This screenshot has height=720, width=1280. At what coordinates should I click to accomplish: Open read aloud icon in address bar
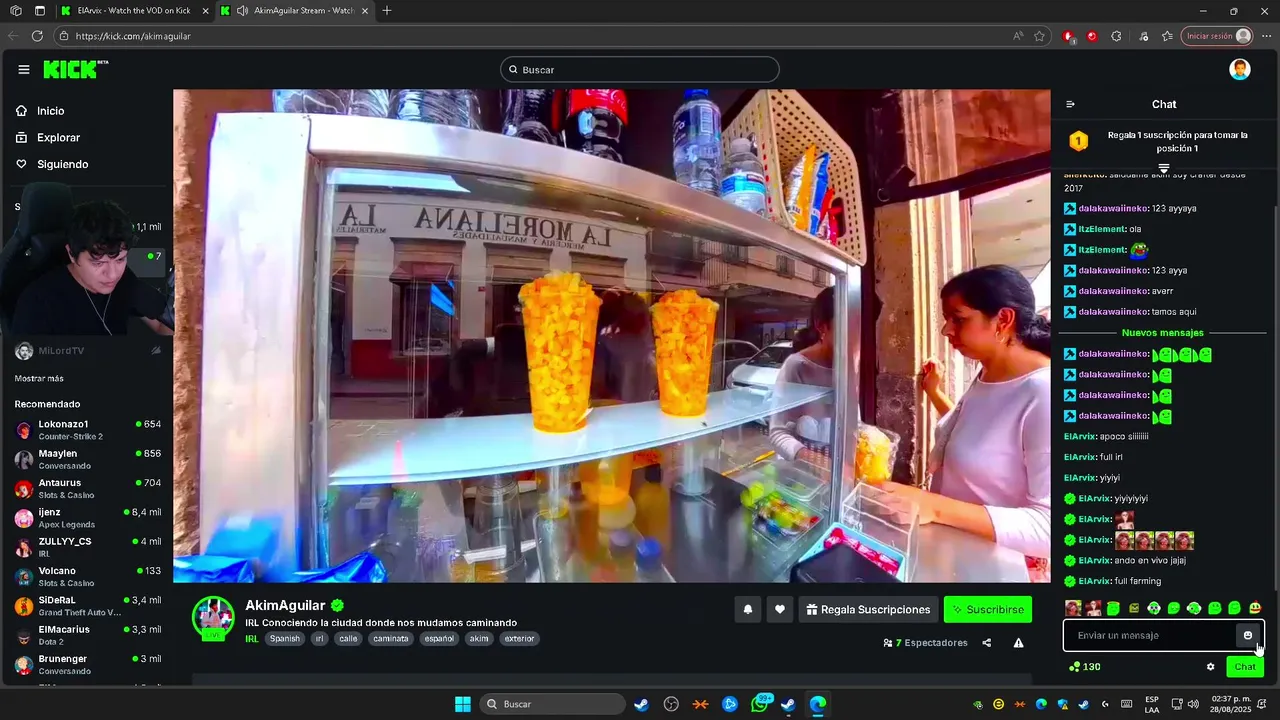click(x=1018, y=36)
